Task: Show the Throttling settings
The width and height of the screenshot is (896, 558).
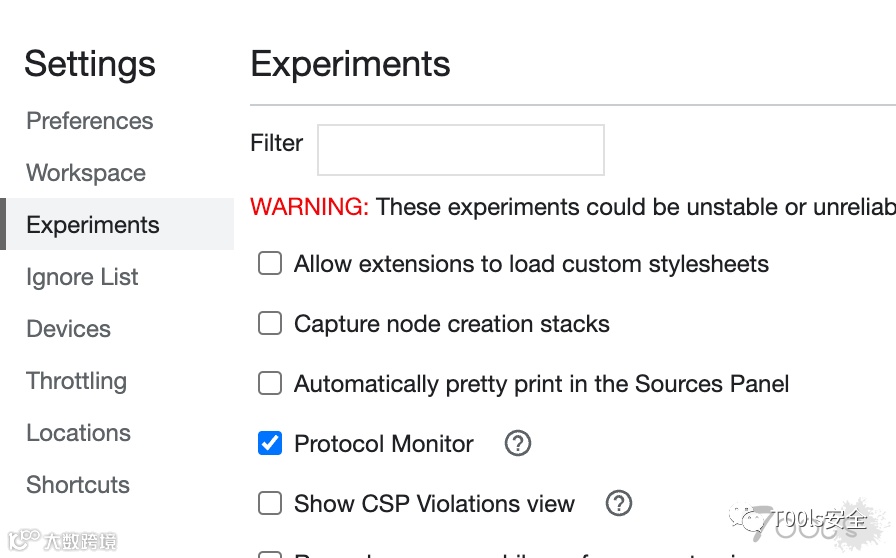Action: 77,381
